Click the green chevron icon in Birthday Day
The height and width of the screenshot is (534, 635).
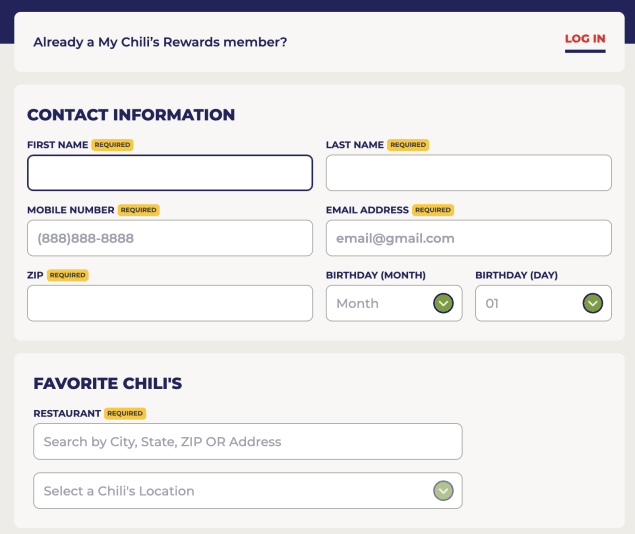pos(592,303)
